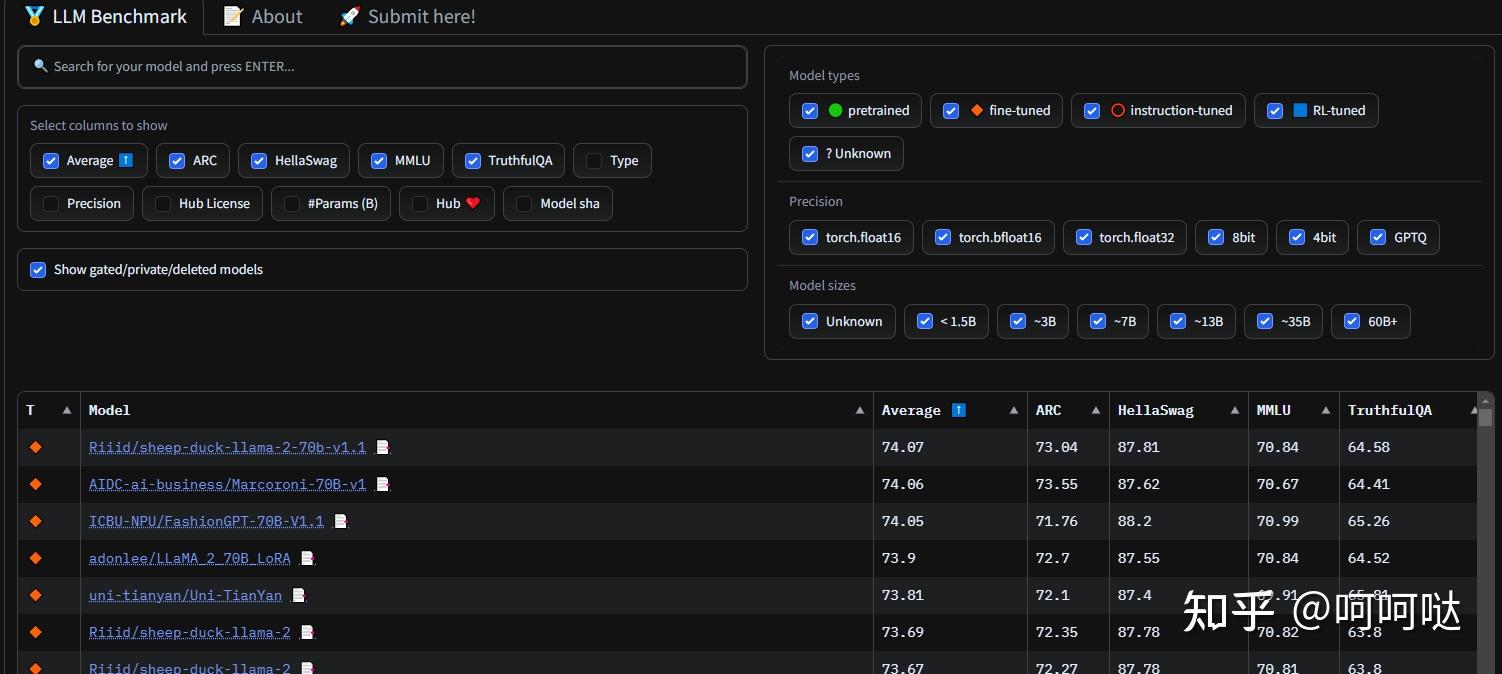Switch to the About tab
Screen dimensions: 1502x674
[262, 16]
